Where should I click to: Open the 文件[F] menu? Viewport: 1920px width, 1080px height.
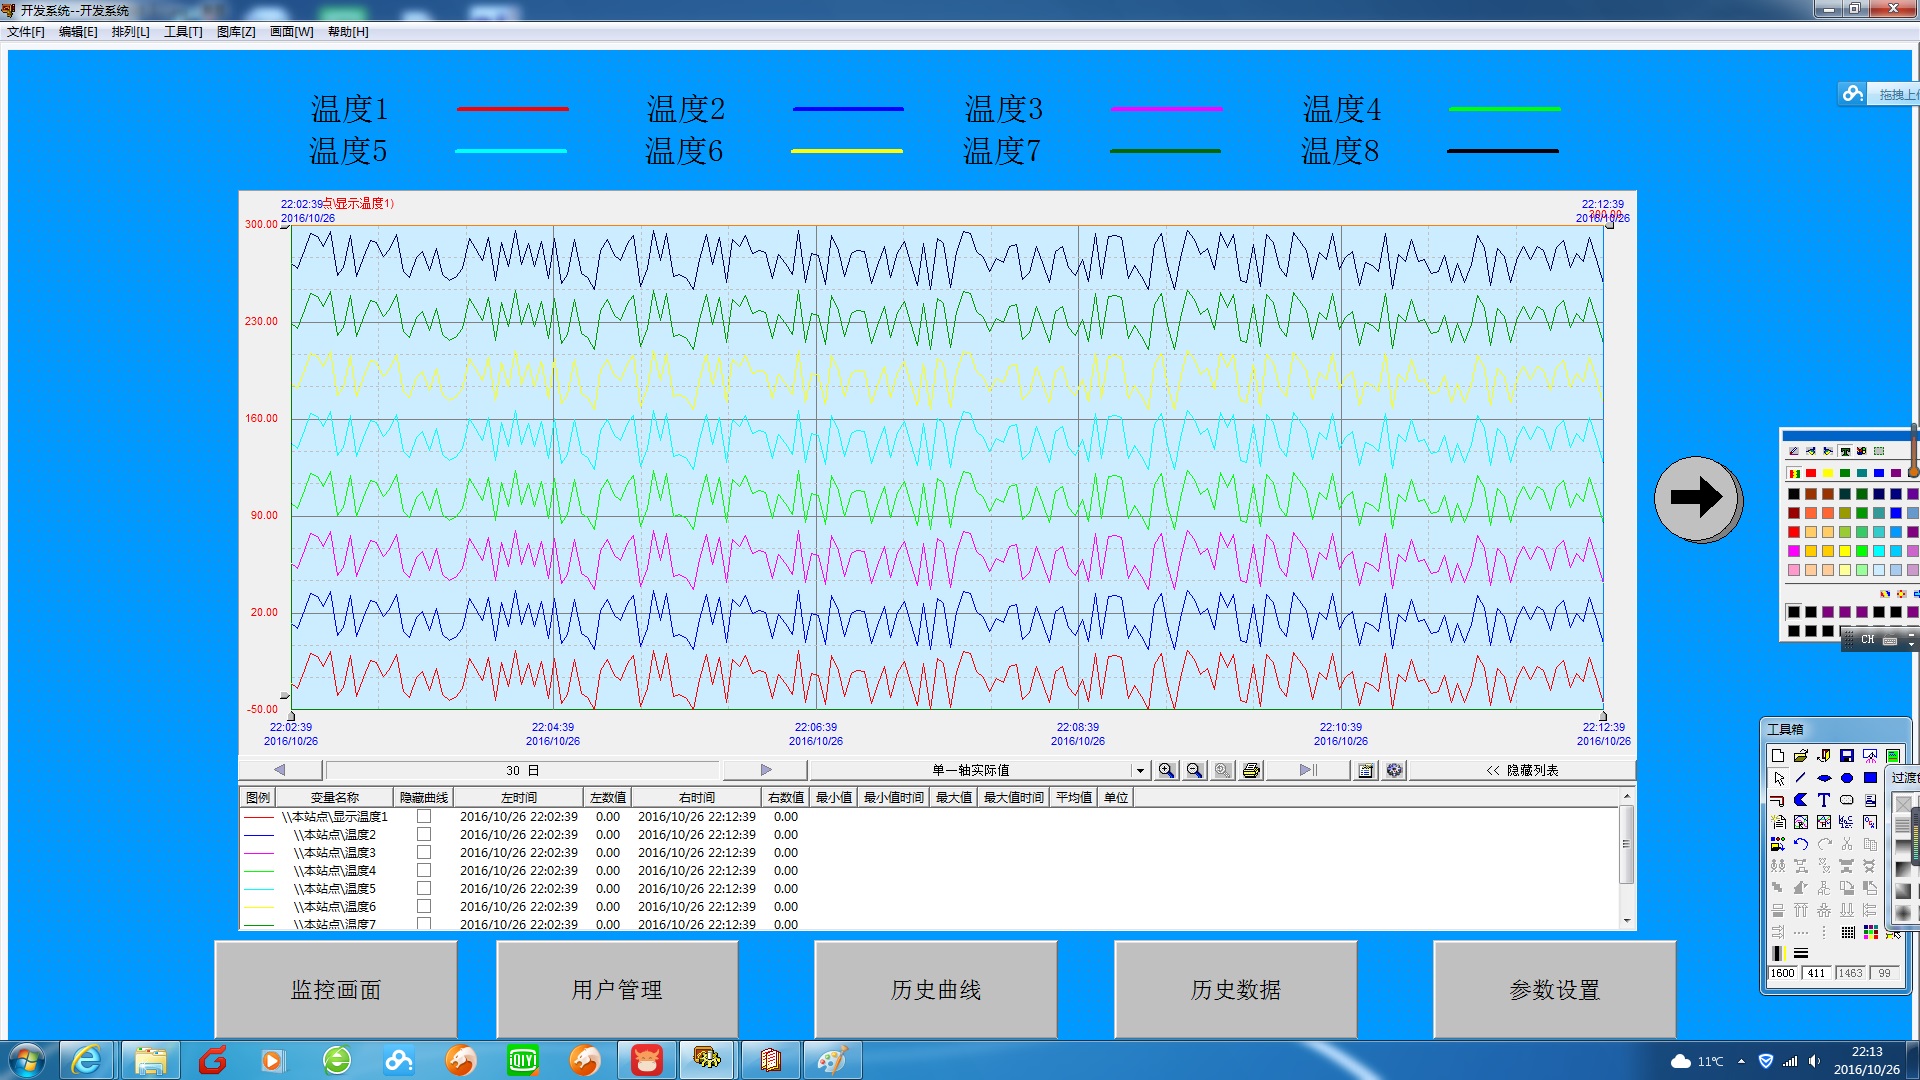pyautogui.click(x=26, y=32)
